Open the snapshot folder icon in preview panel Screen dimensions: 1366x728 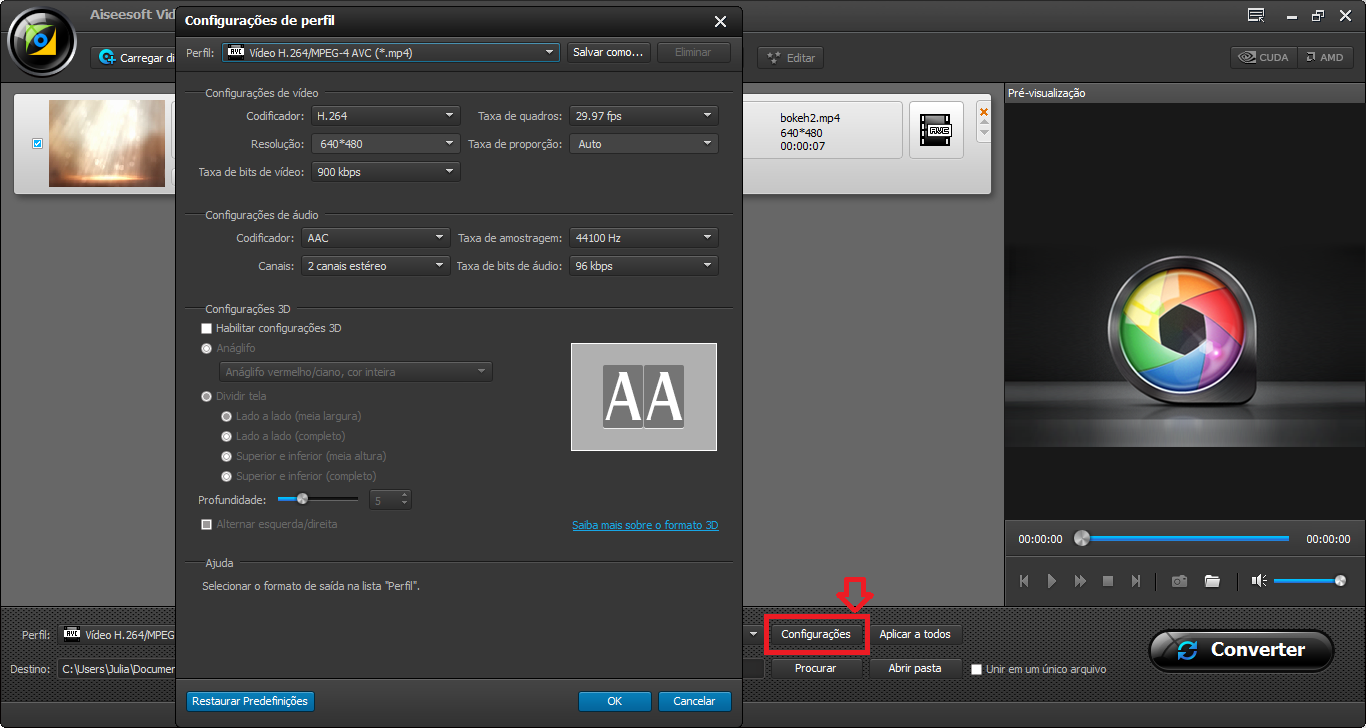pos(1212,580)
